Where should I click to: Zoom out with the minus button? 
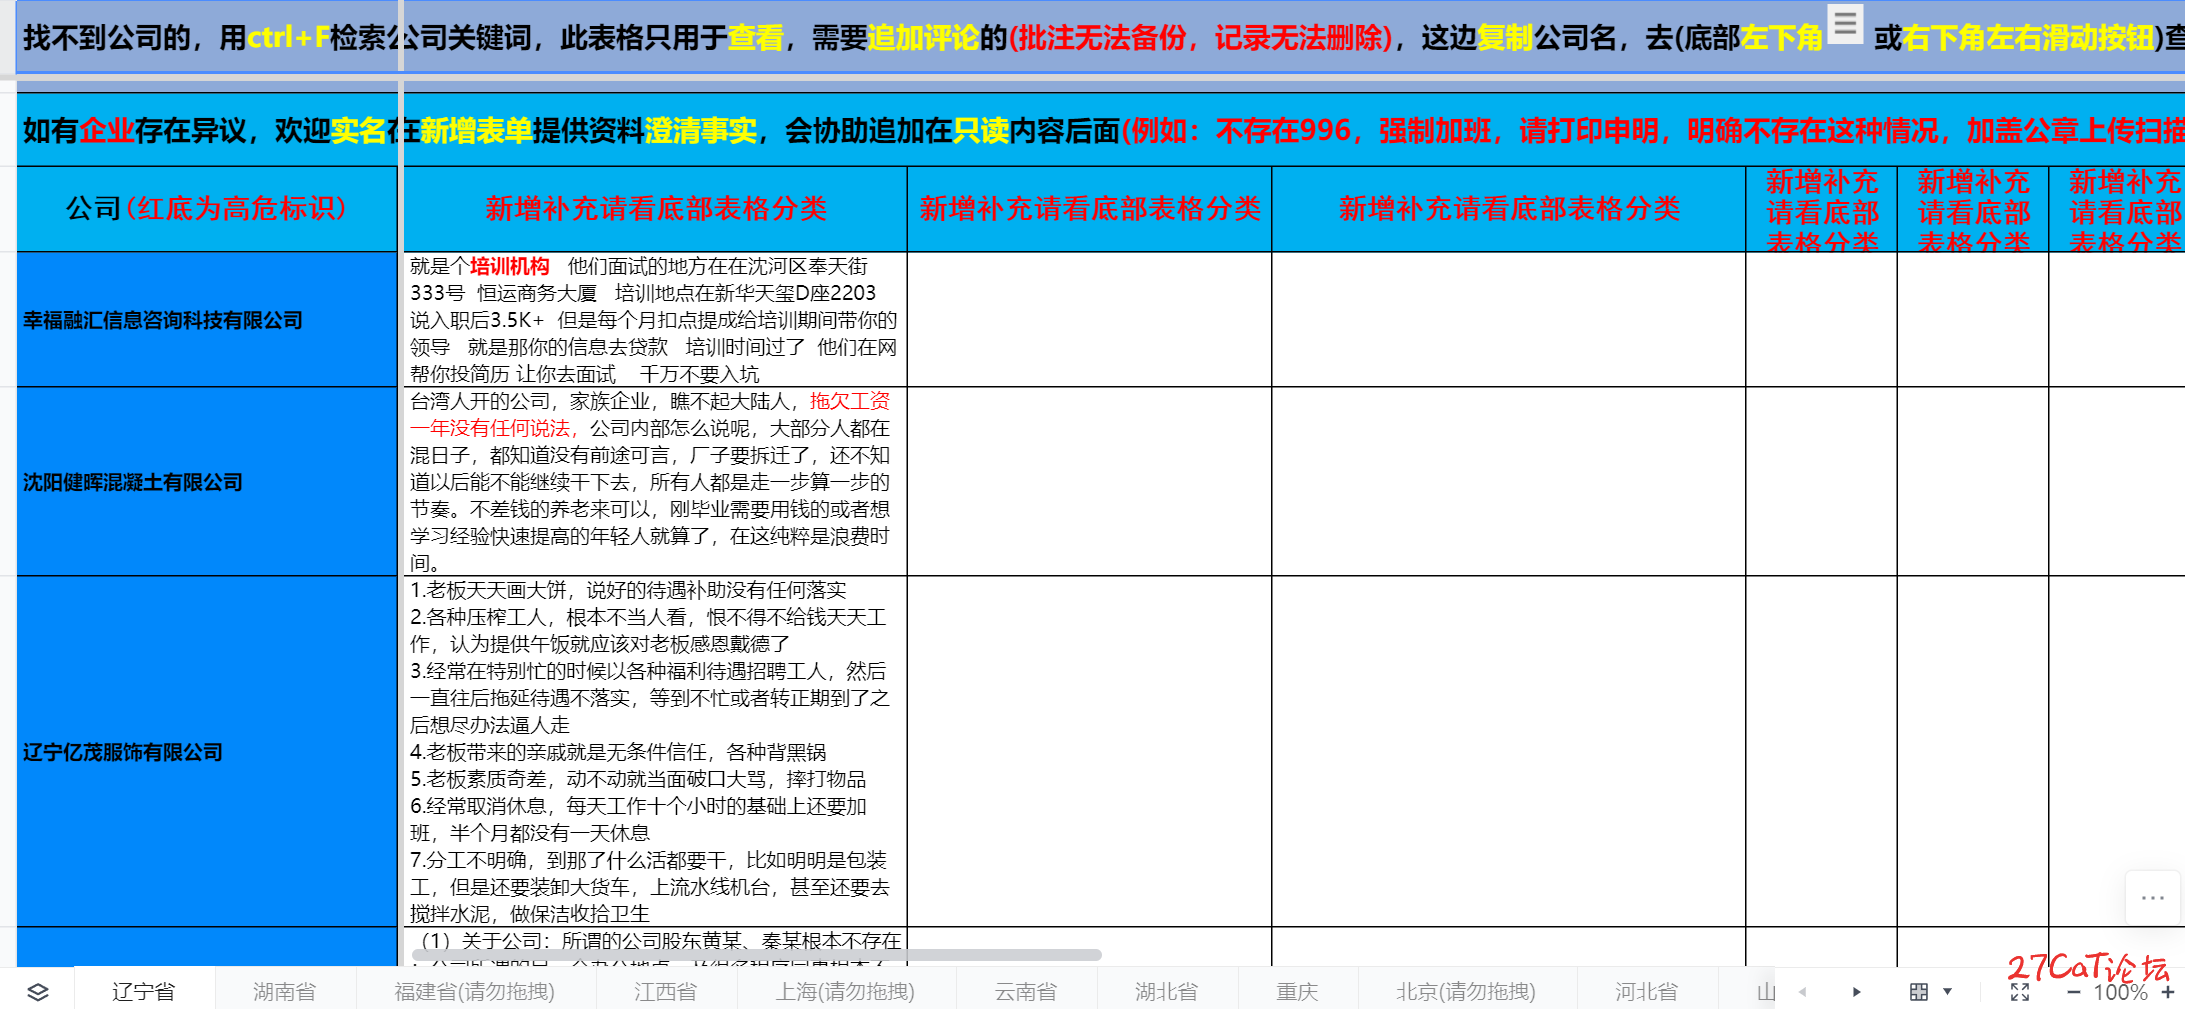(x=2074, y=992)
